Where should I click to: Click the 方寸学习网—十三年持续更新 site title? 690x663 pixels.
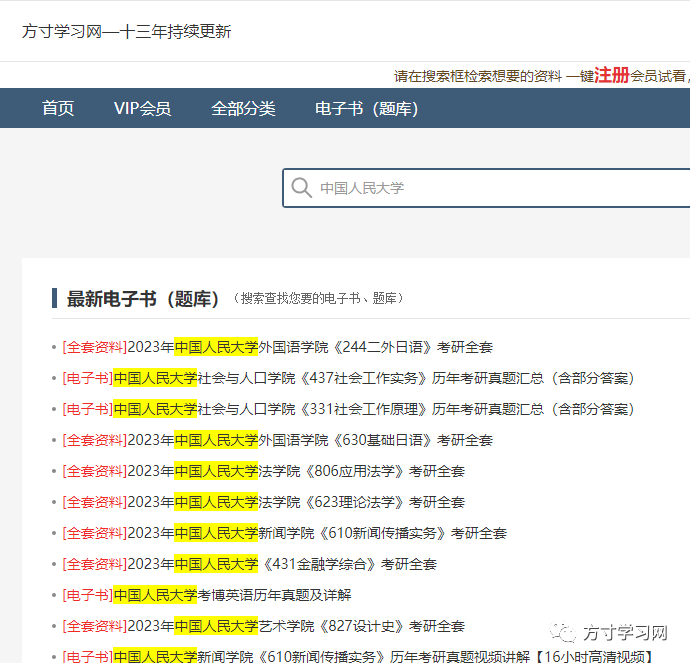pos(126,32)
